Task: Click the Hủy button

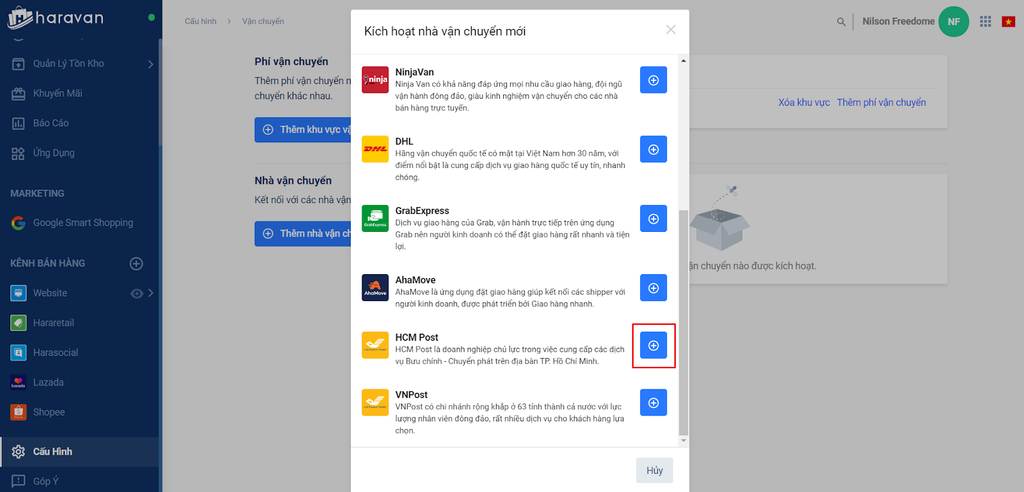Action: click(x=654, y=470)
